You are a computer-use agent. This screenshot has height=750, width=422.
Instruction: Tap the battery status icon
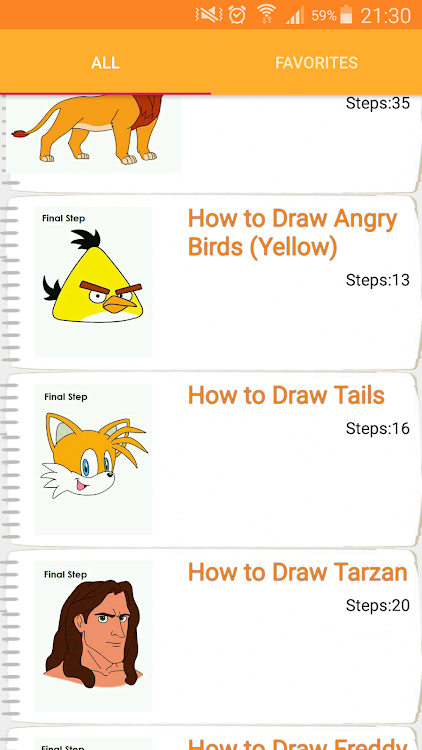346,15
